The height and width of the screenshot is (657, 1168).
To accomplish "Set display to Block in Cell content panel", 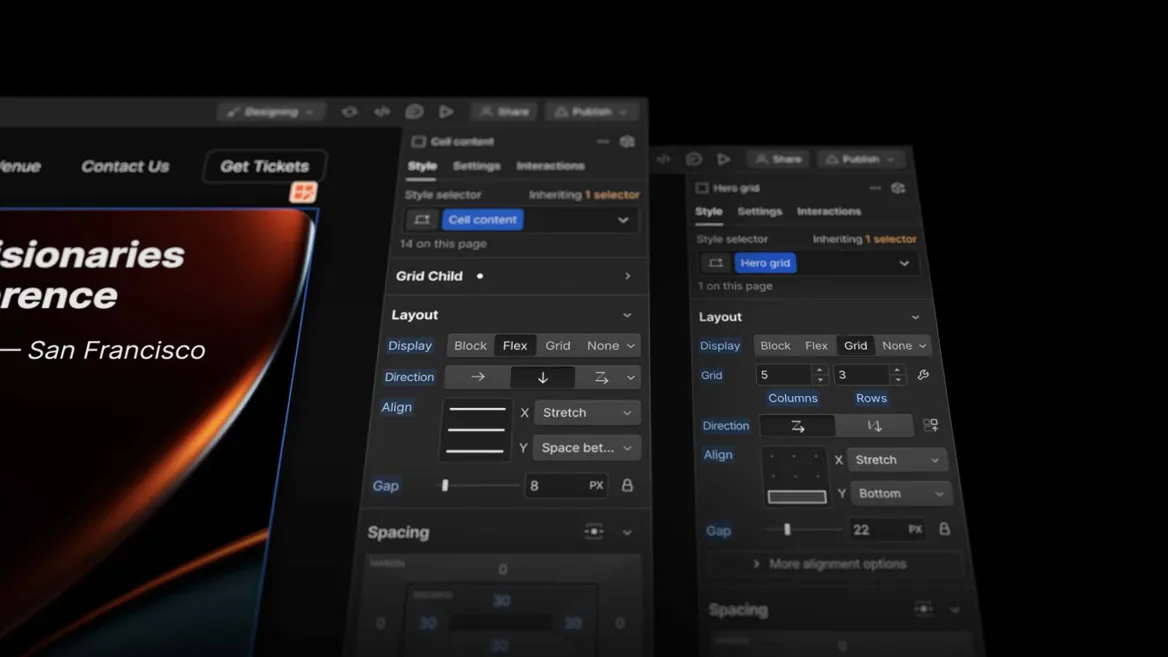I will point(470,346).
